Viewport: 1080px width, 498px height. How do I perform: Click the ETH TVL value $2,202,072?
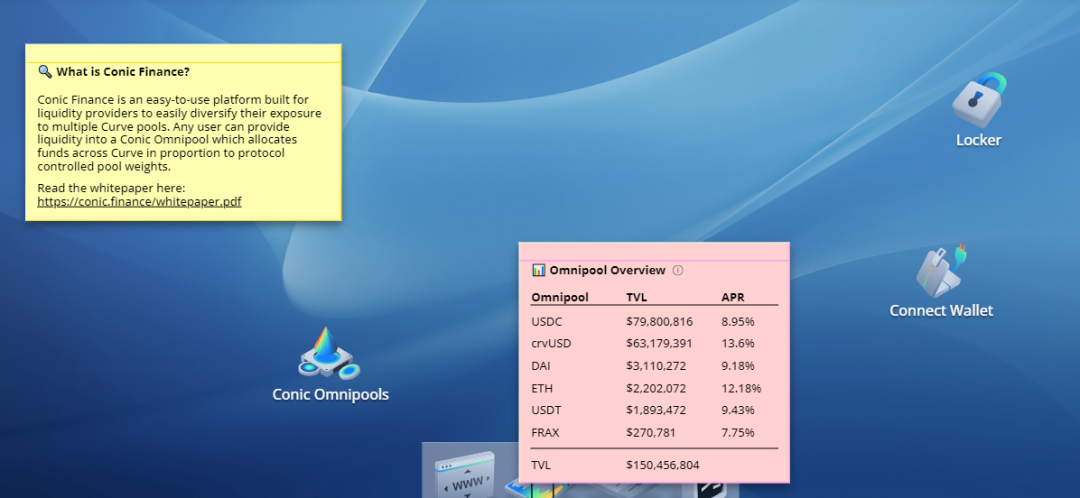tap(656, 388)
